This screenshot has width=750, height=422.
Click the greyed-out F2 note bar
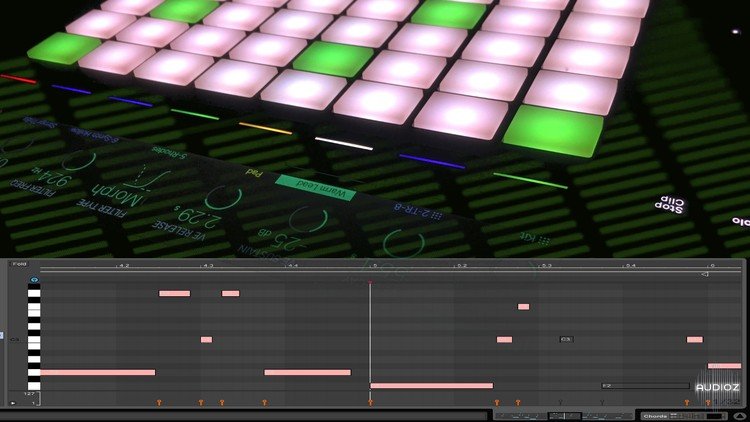(645, 385)
